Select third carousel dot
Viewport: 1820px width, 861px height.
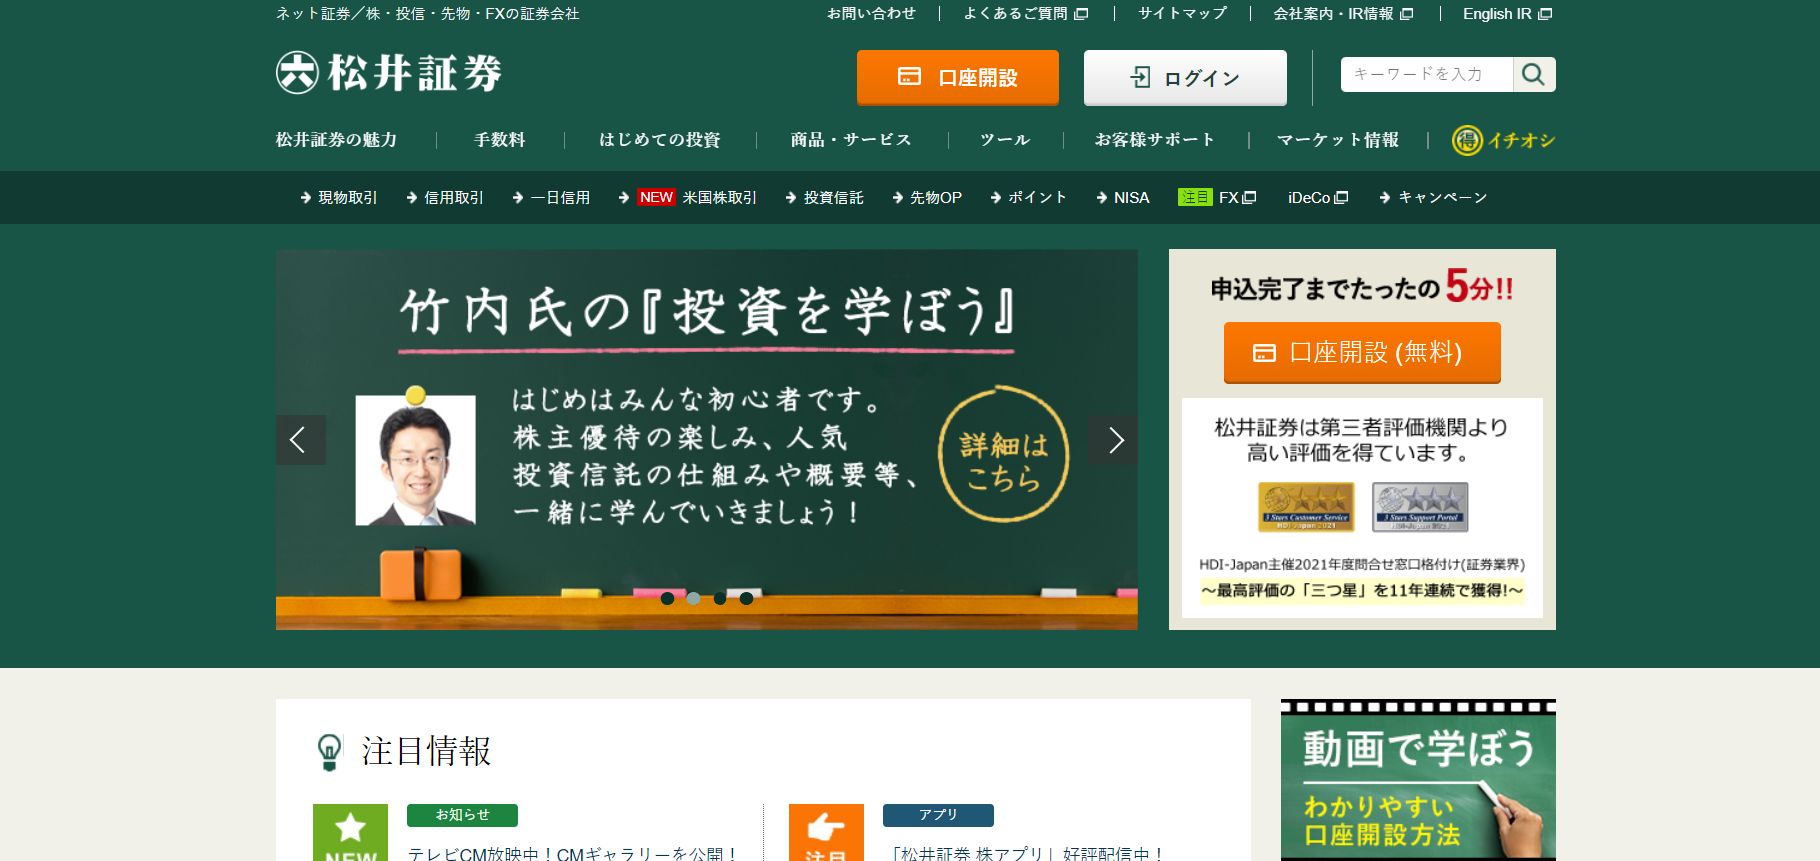click(720, 598)
